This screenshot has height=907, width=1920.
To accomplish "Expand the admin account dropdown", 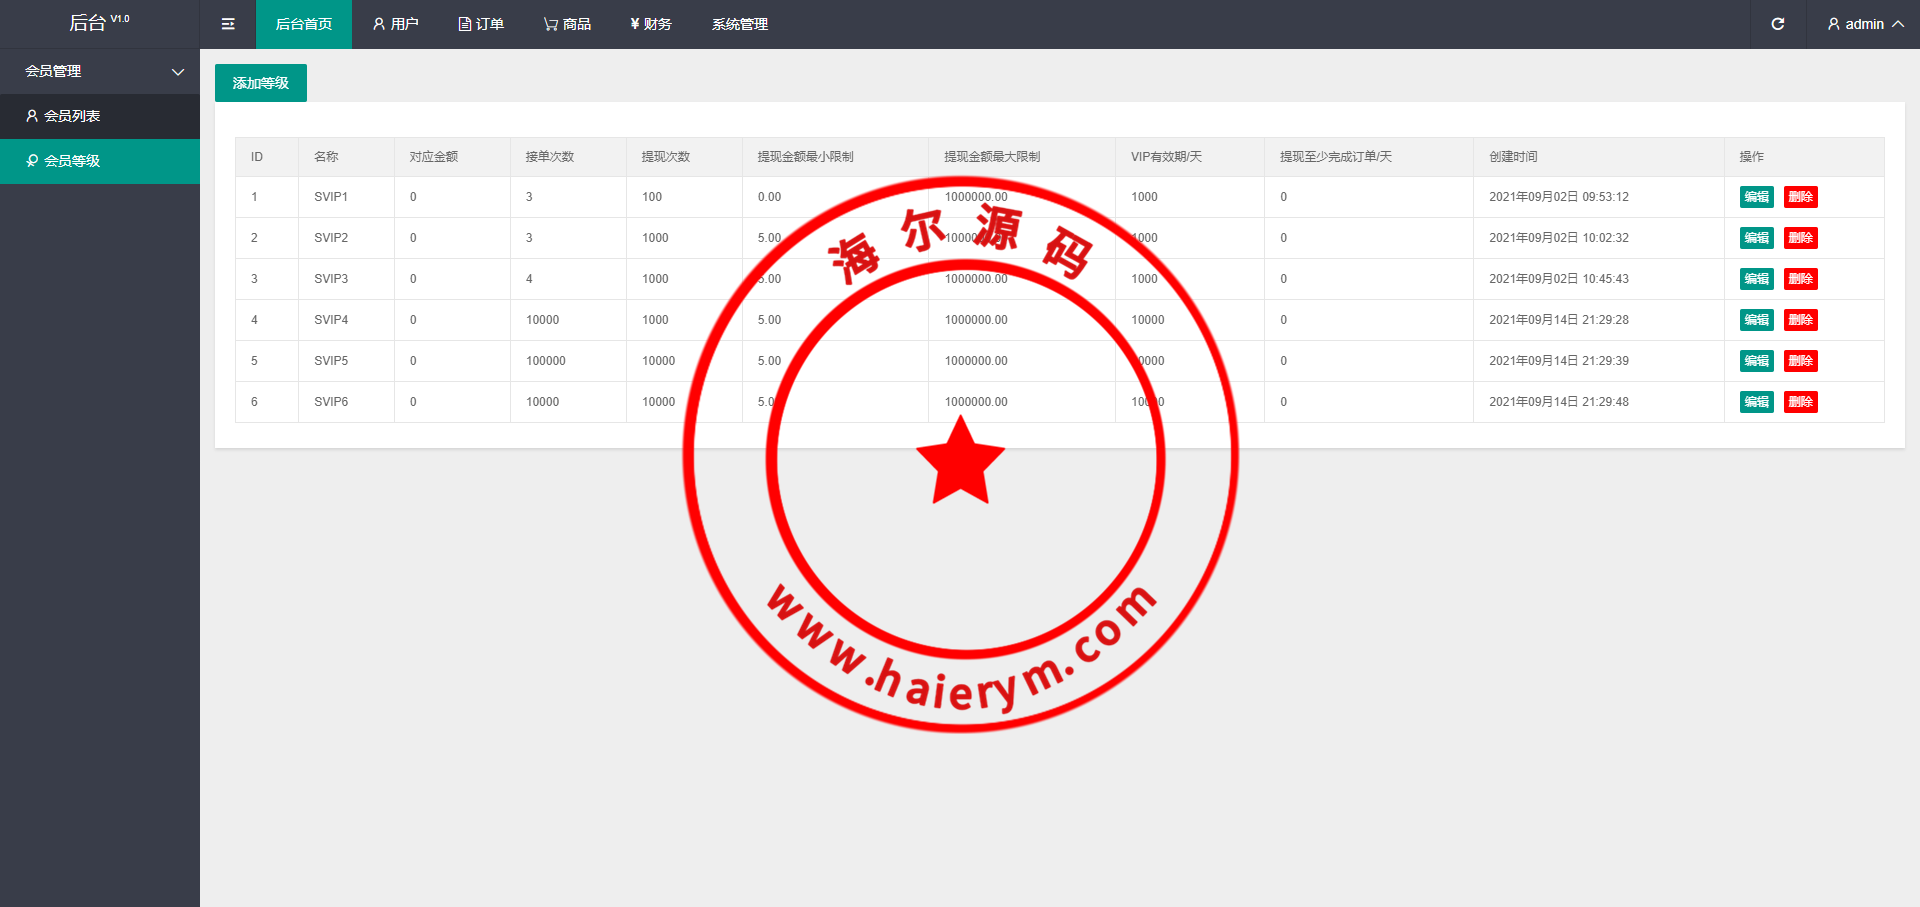I will click(1865, 24).
